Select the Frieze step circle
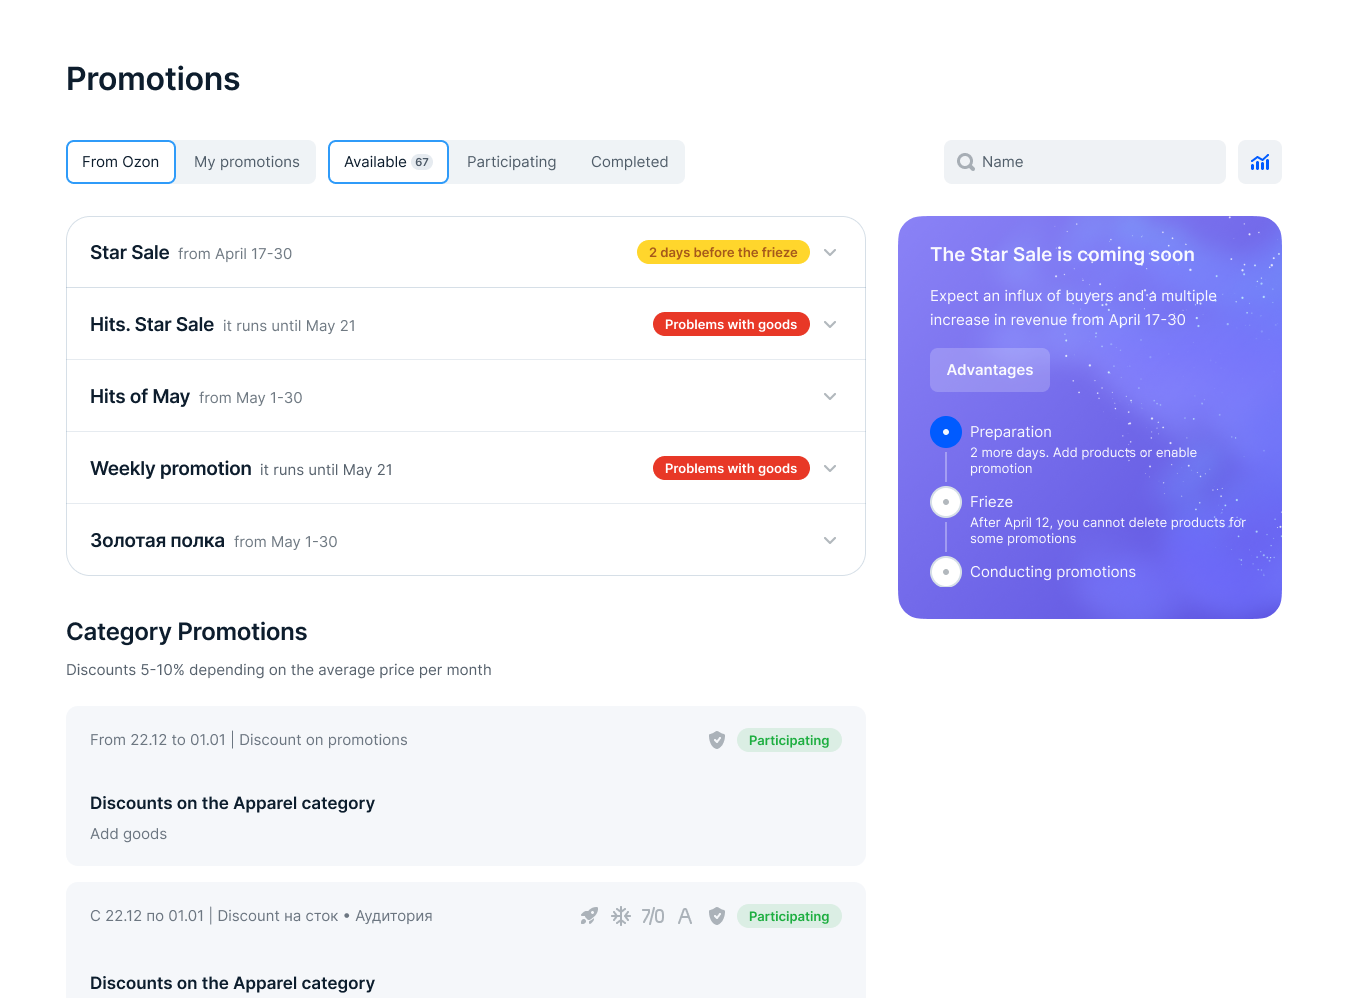1347x998 pixels. coord(946,502)
